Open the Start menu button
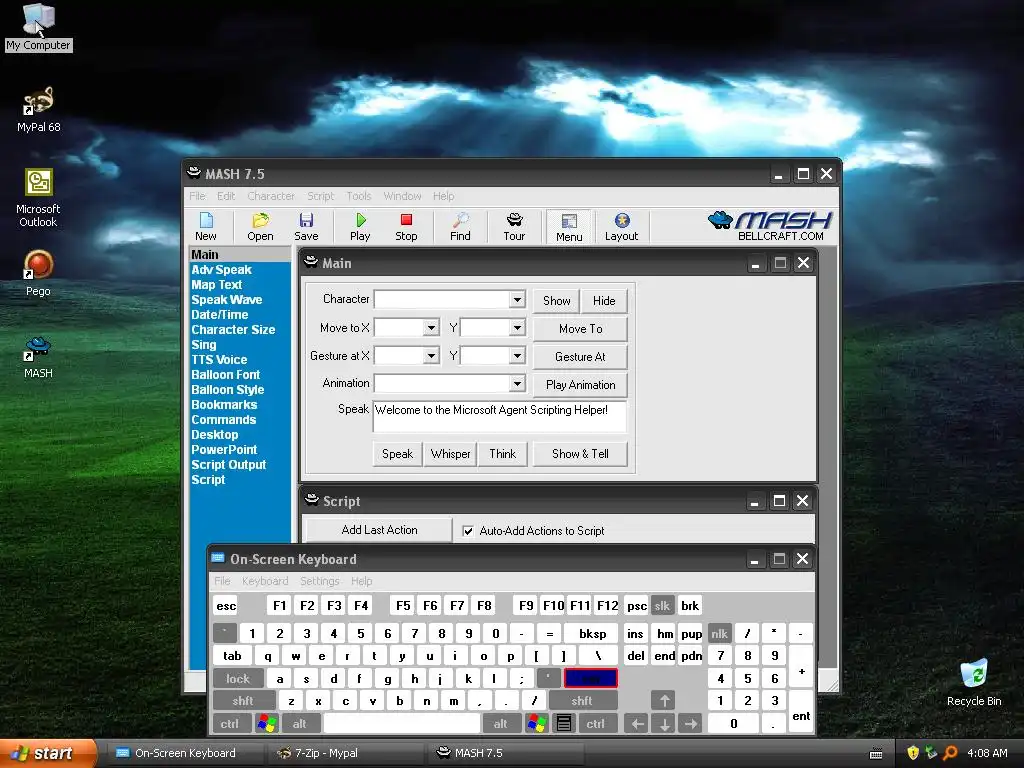1024x768 pixels. (47, 753)
